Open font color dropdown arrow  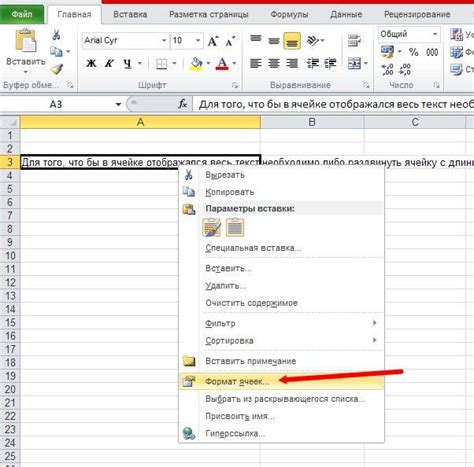(x=234, y=63)
